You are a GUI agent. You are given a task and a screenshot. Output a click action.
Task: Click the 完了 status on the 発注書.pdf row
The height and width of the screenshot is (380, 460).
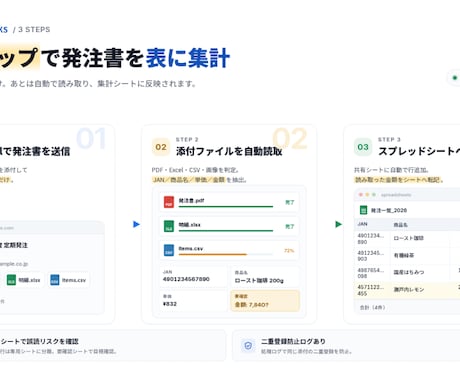click(x=290, y=202)
